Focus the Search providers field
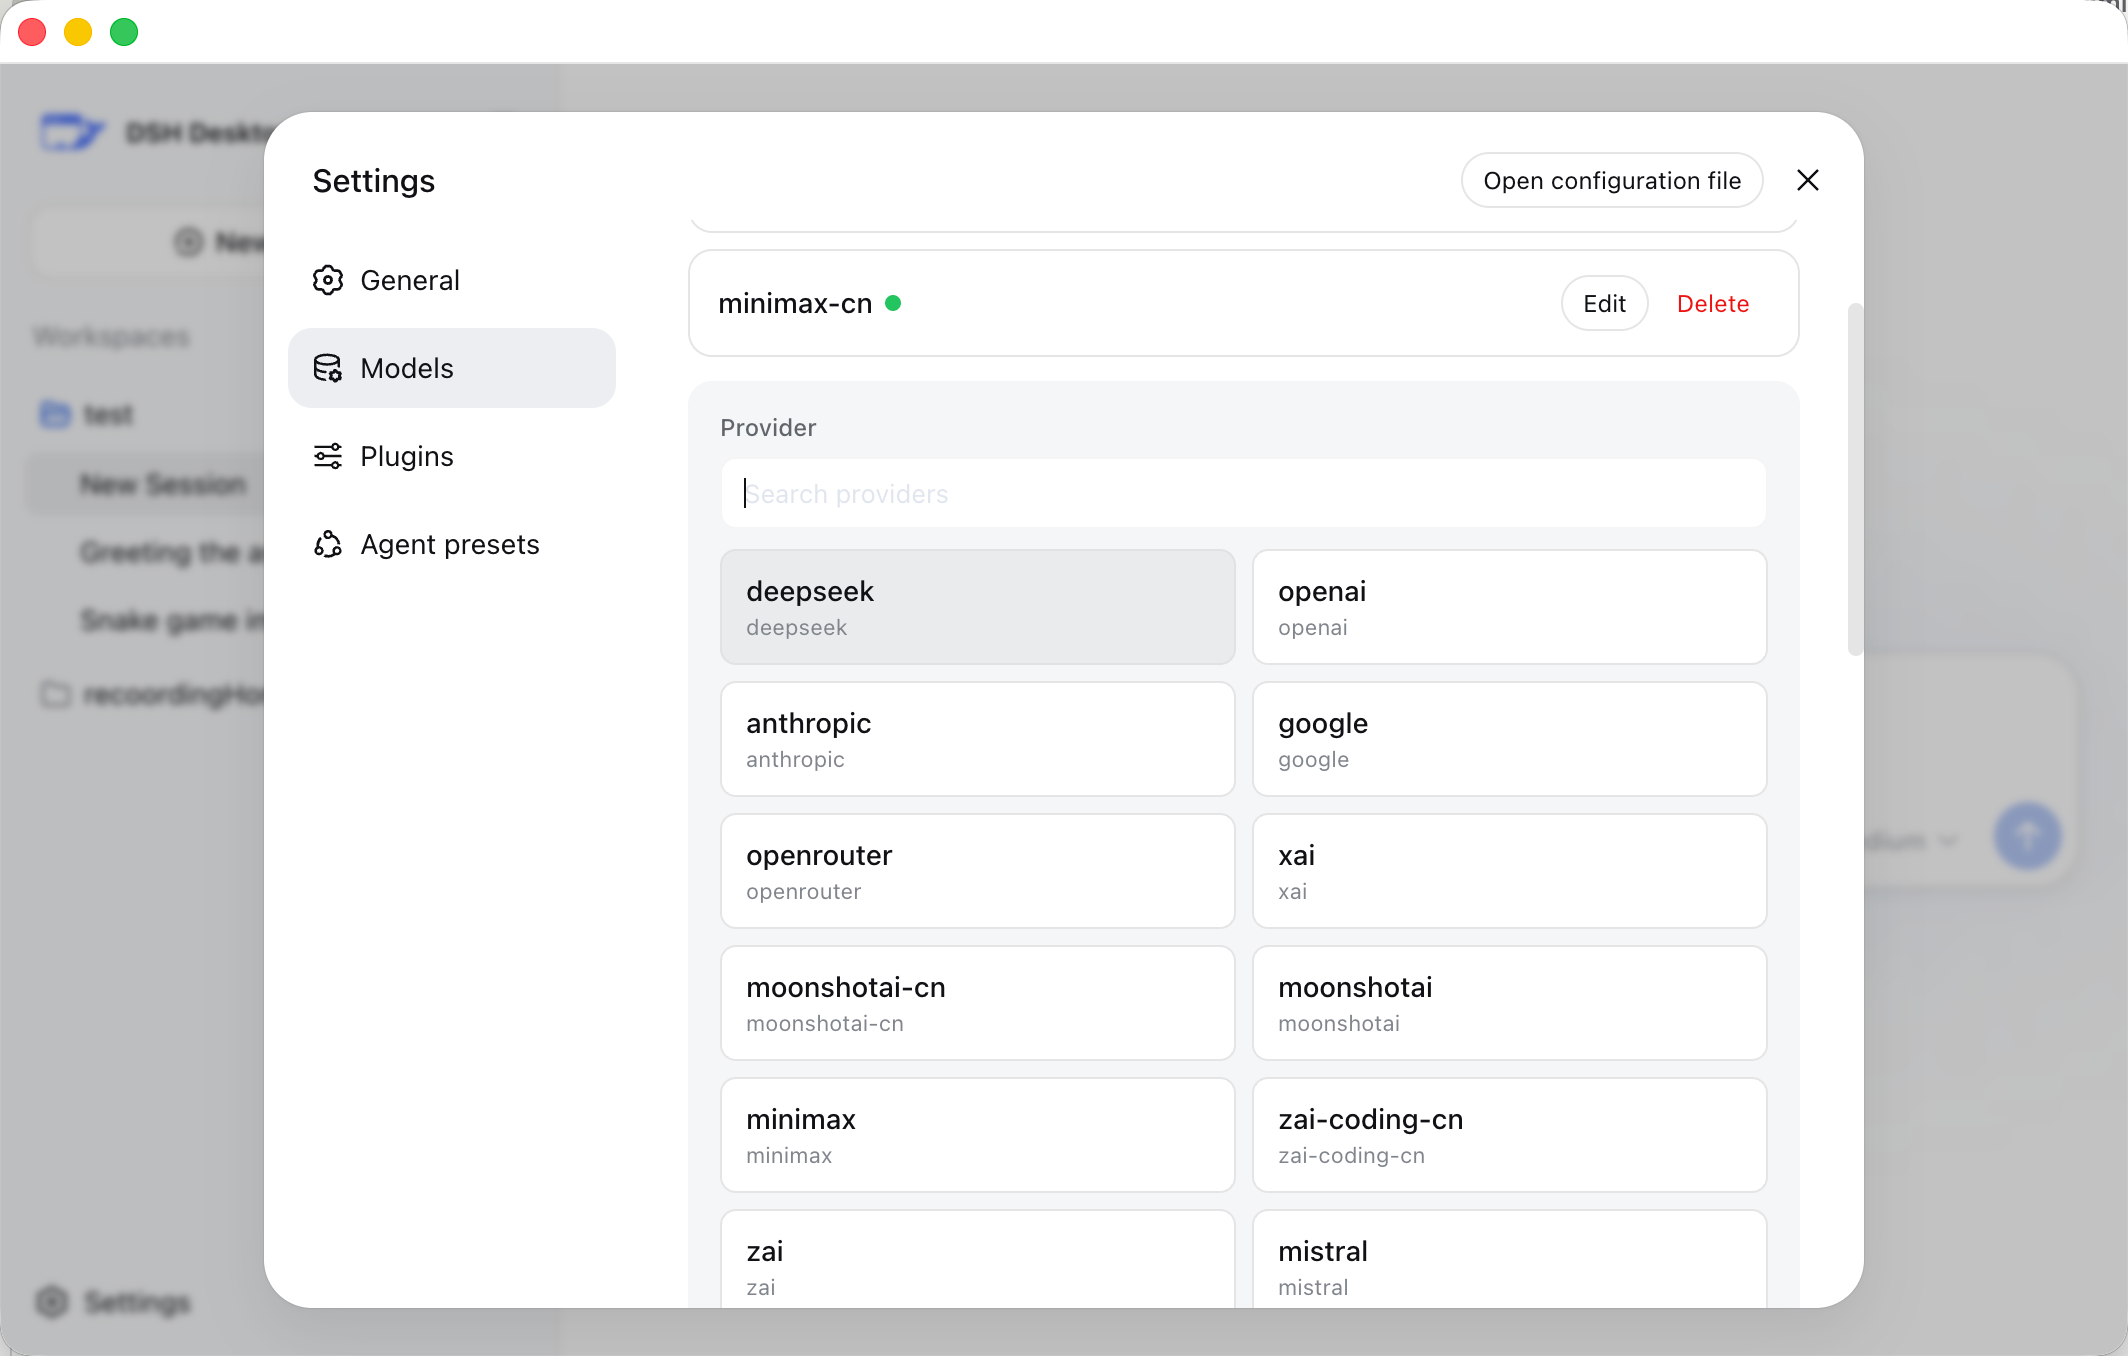The height and width of the screenshot is (1356, 2128). click(x=1243, y=493)
